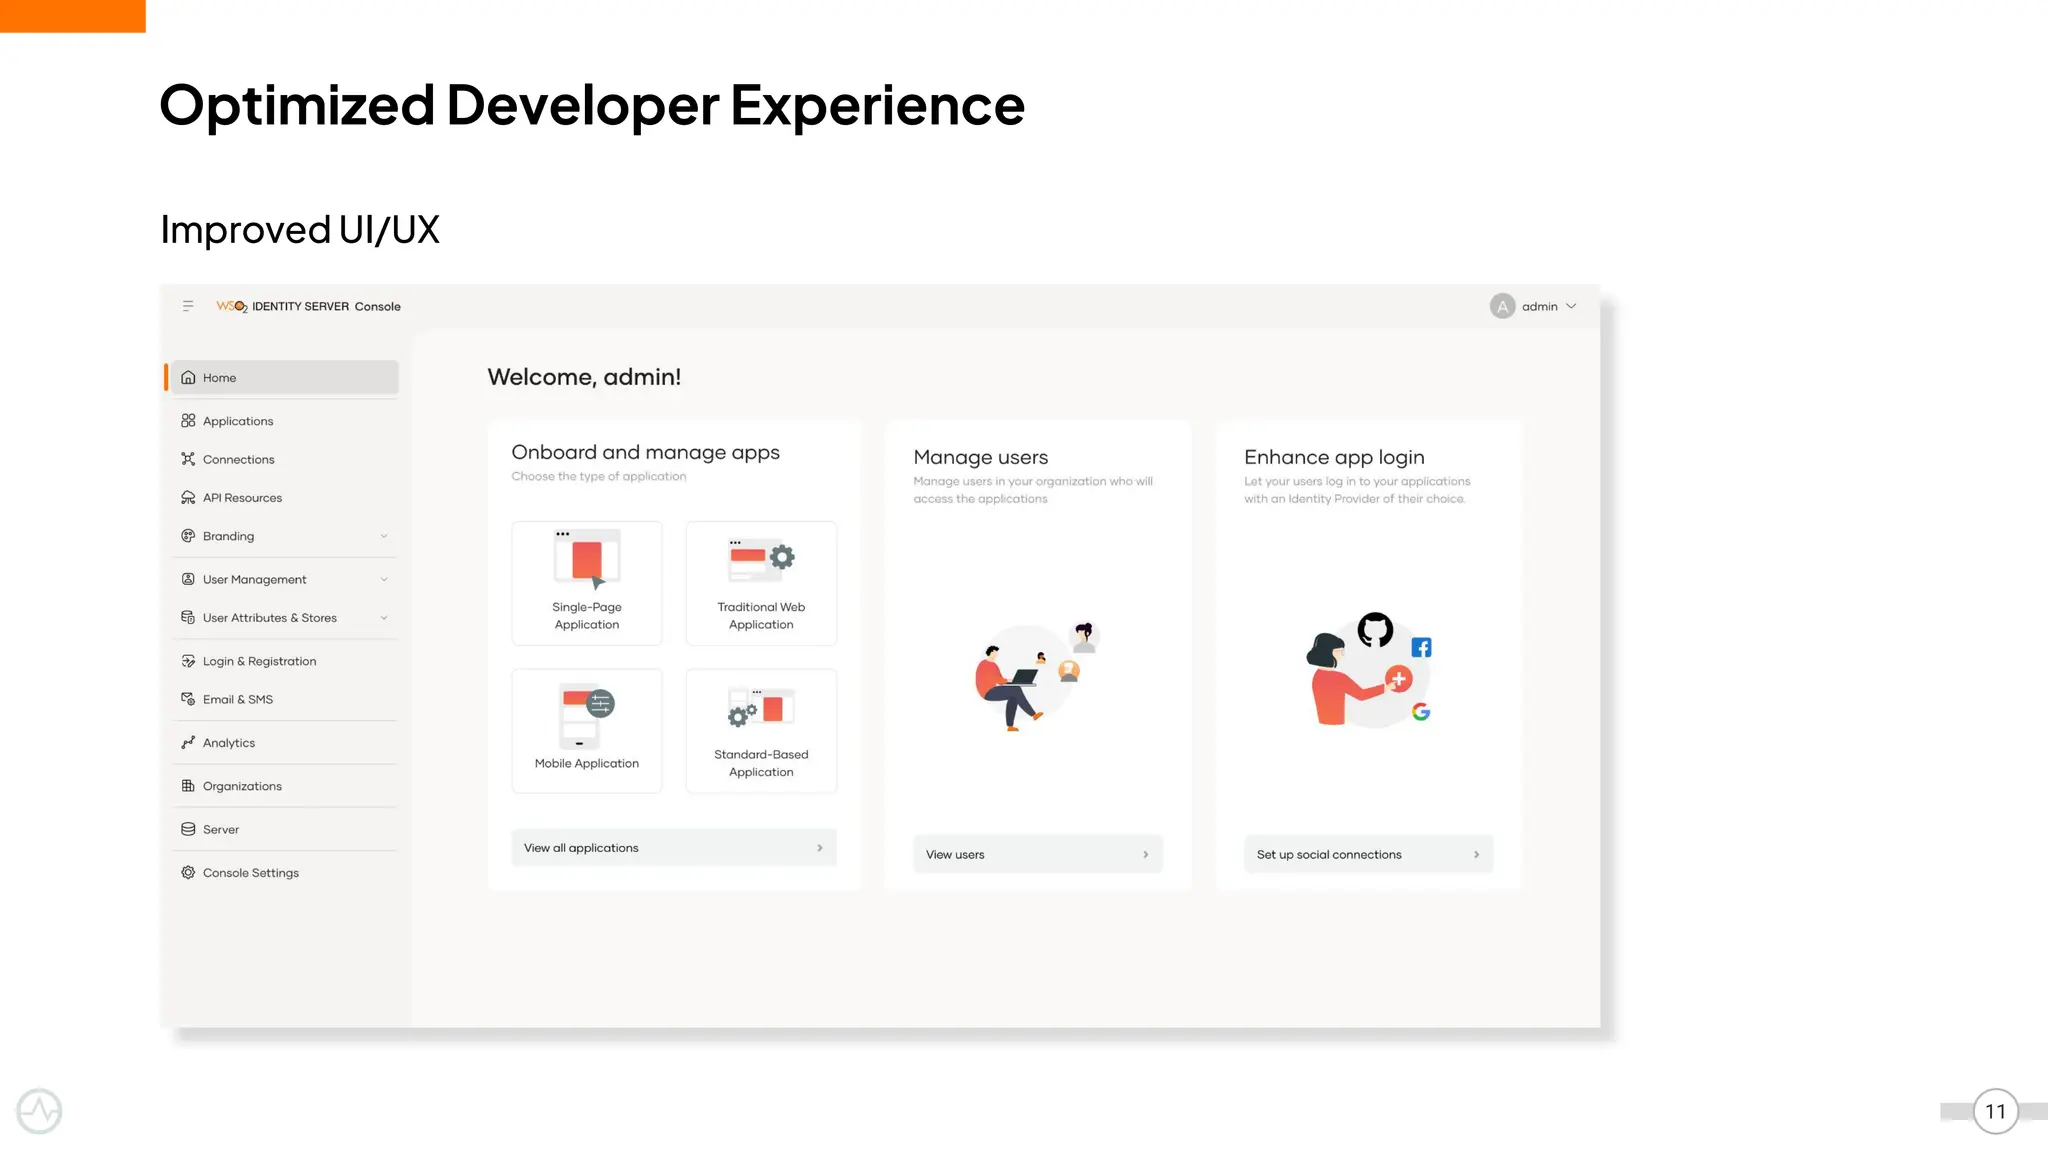Click the View users button
The image size is (2048, 1152).
(x=1038, y=854)
